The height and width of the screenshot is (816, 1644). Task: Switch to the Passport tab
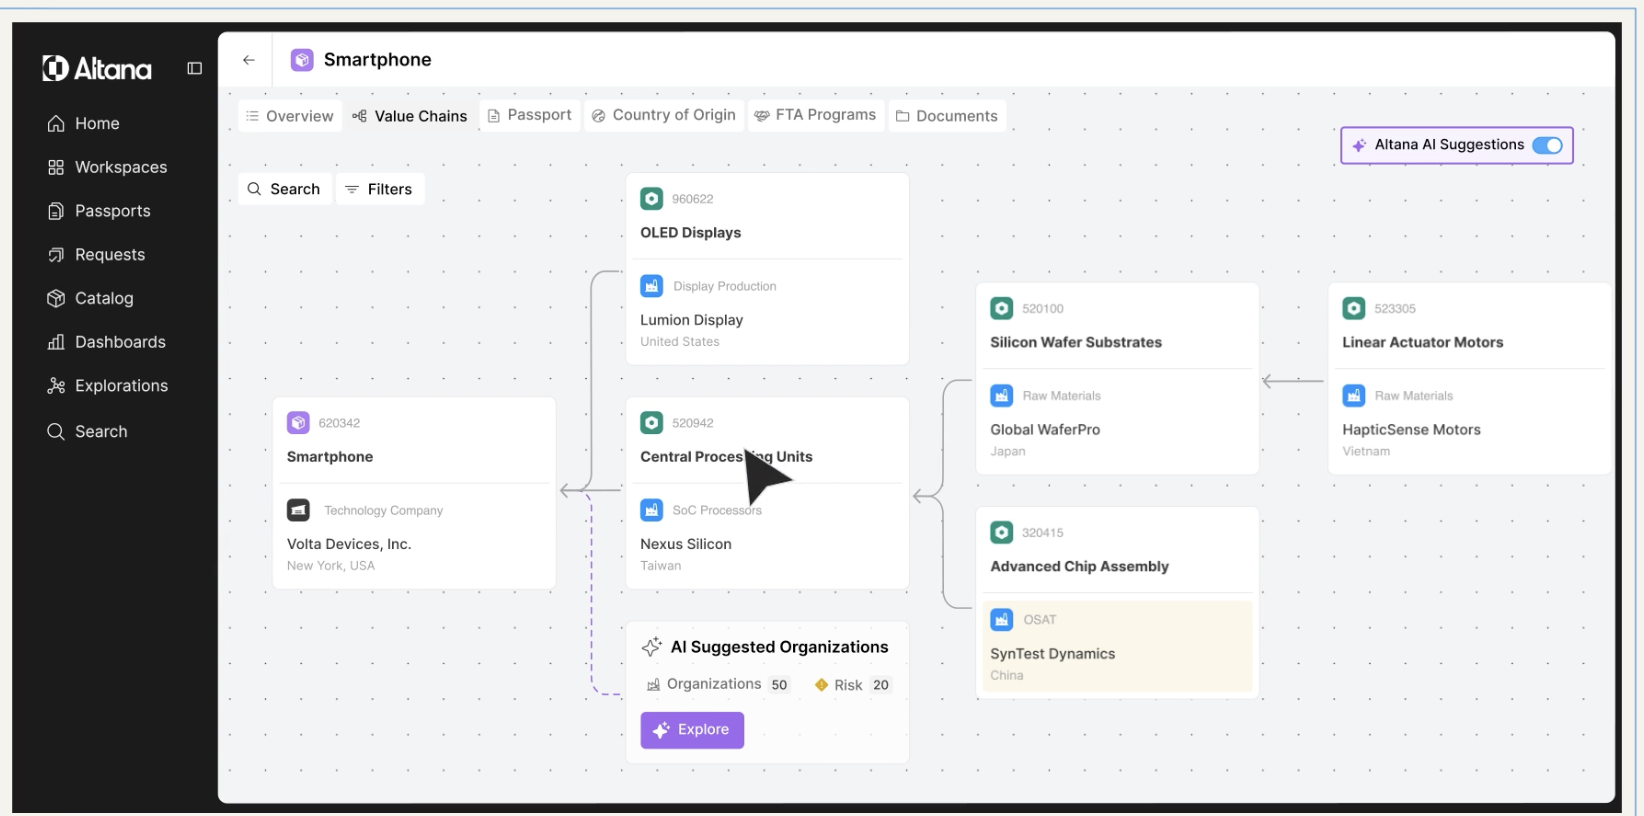pos(530,115)
